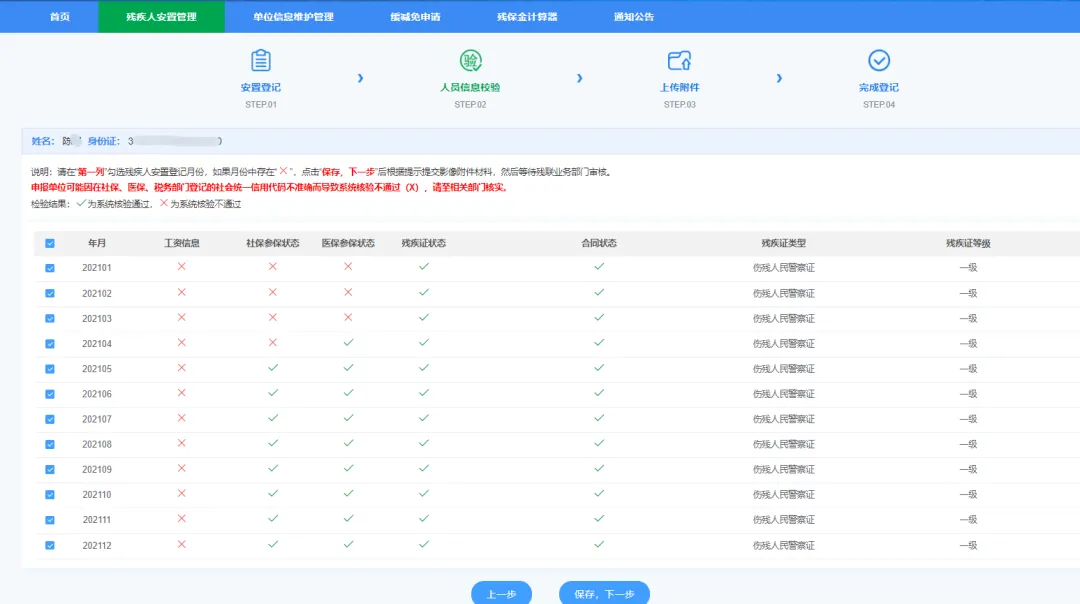Open the 残疾人安置管理 tab
This screenshot has width=1080, height=604.
click(161, 17)
